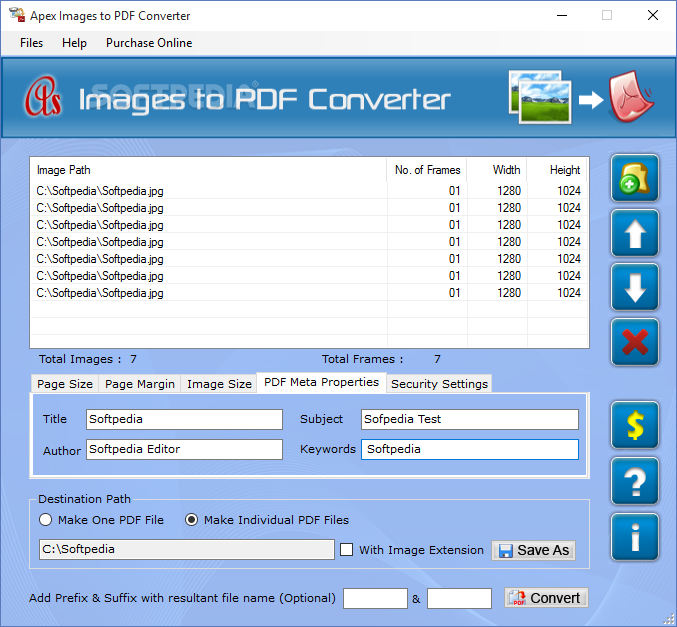The width and height of the screenshot is (677, 627).
Task: Open the Security Settings tab
Action: [439, 384]
